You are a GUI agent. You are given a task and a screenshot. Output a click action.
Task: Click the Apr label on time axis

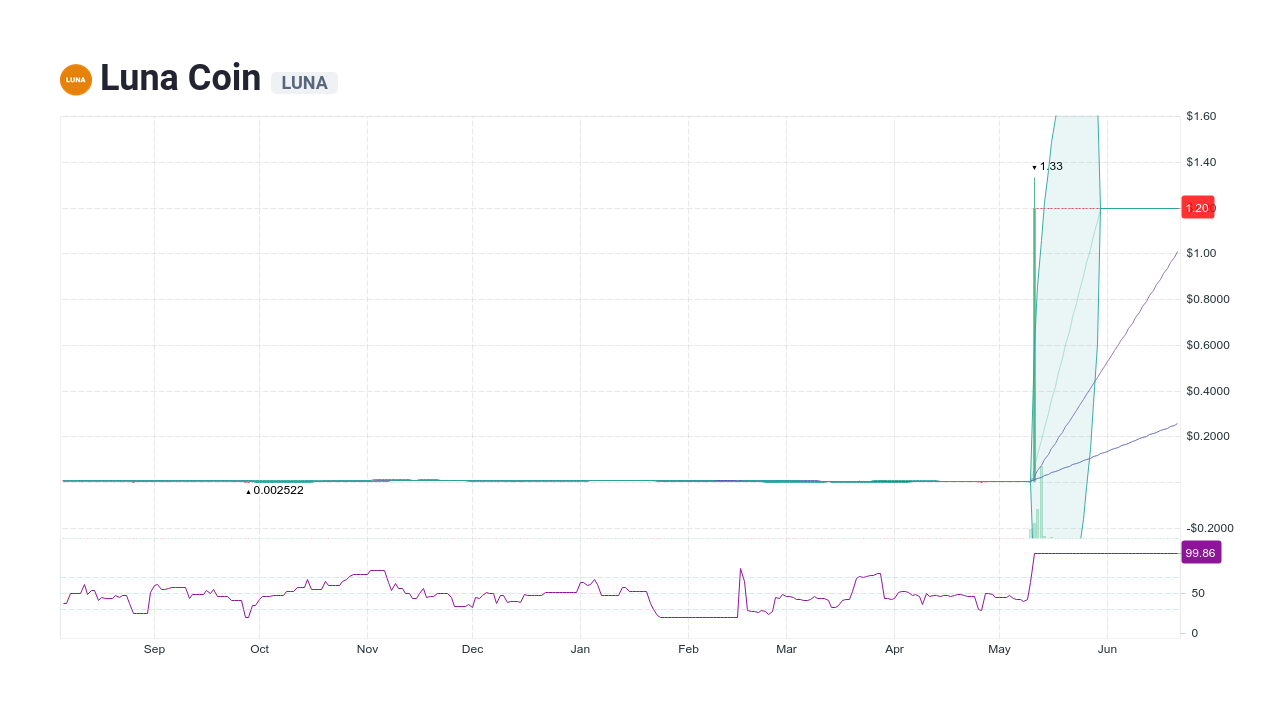click(894, 649)
